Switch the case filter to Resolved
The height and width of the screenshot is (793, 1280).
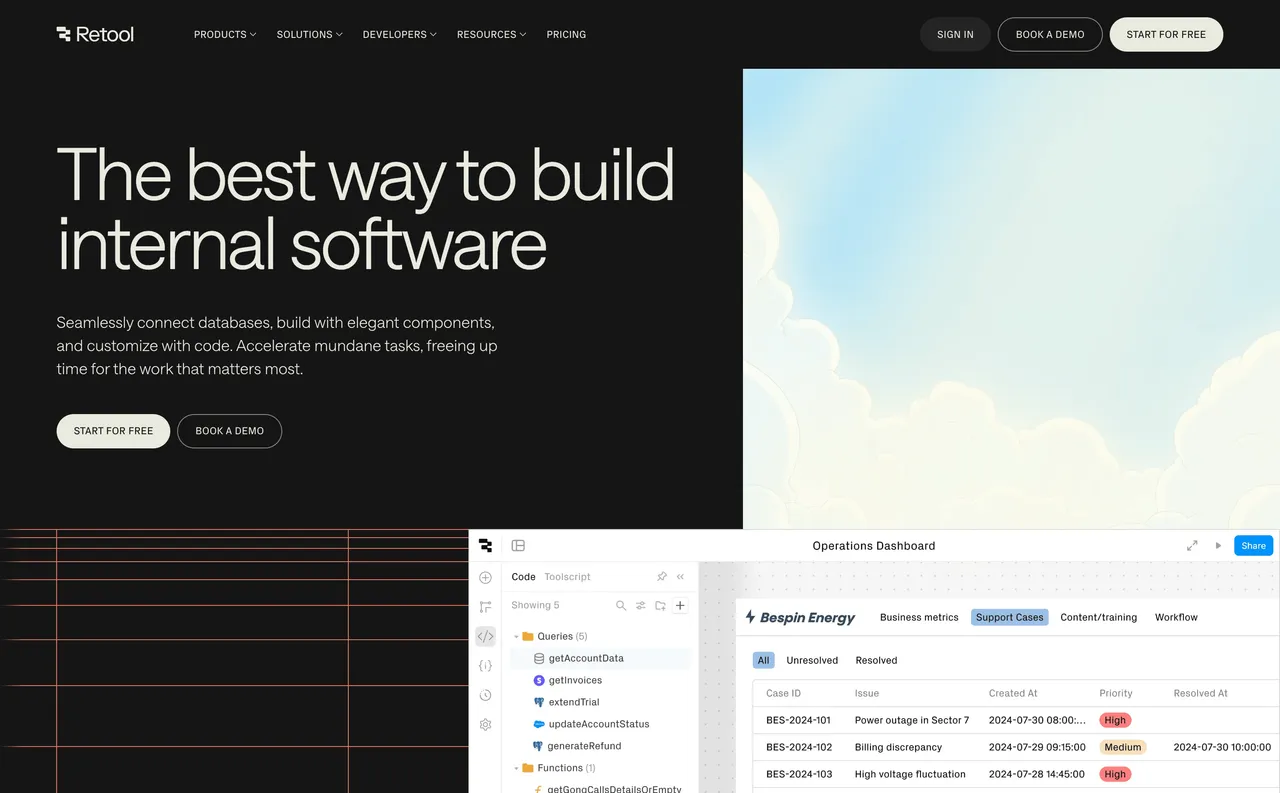coord(876,660)
